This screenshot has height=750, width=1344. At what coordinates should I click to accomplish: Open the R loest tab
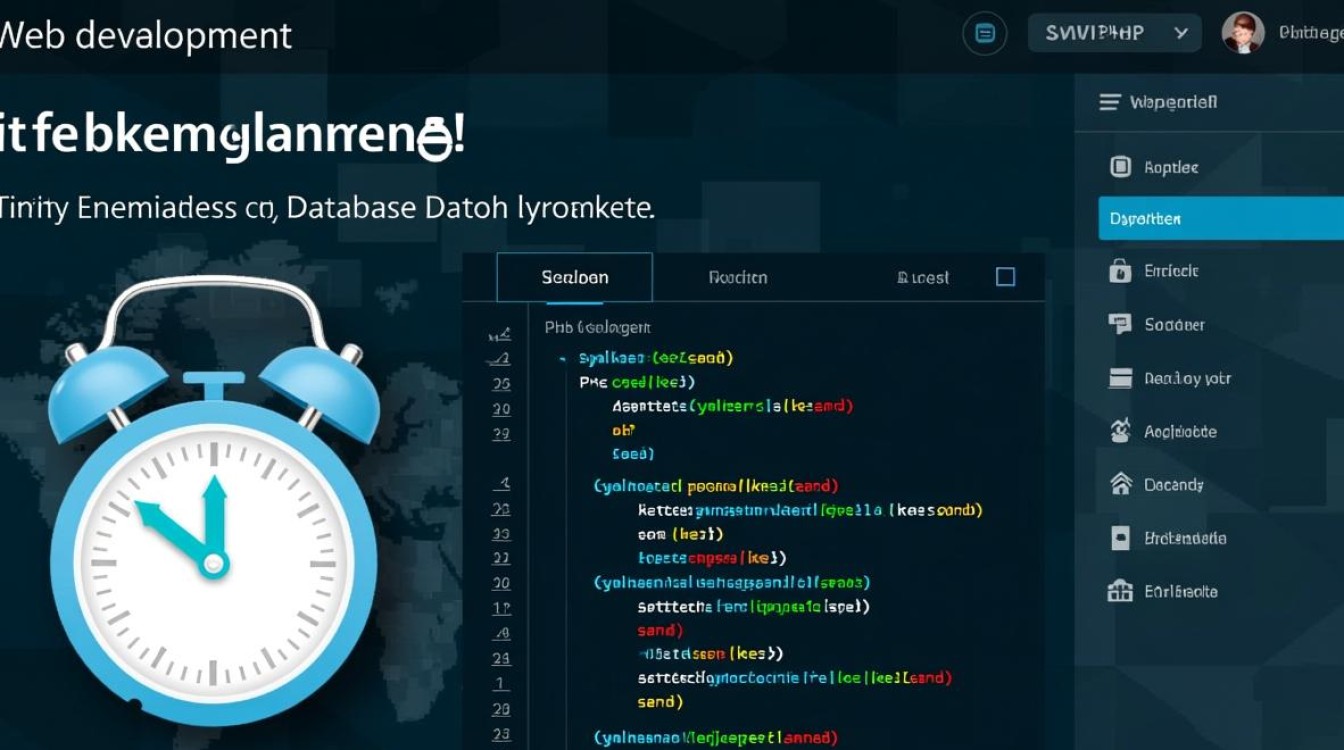(923, 277)
